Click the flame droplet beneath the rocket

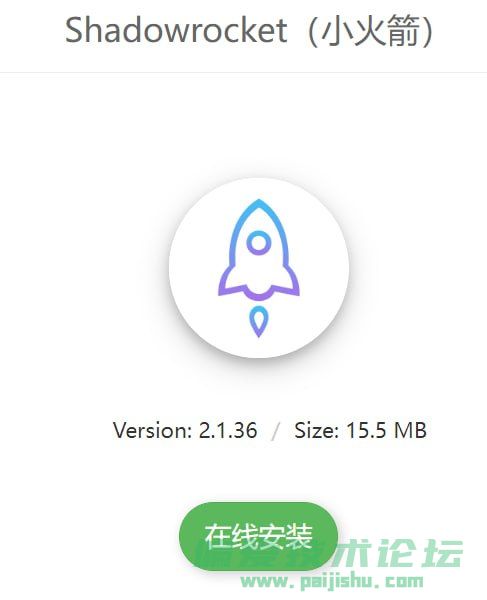point(259,322)
